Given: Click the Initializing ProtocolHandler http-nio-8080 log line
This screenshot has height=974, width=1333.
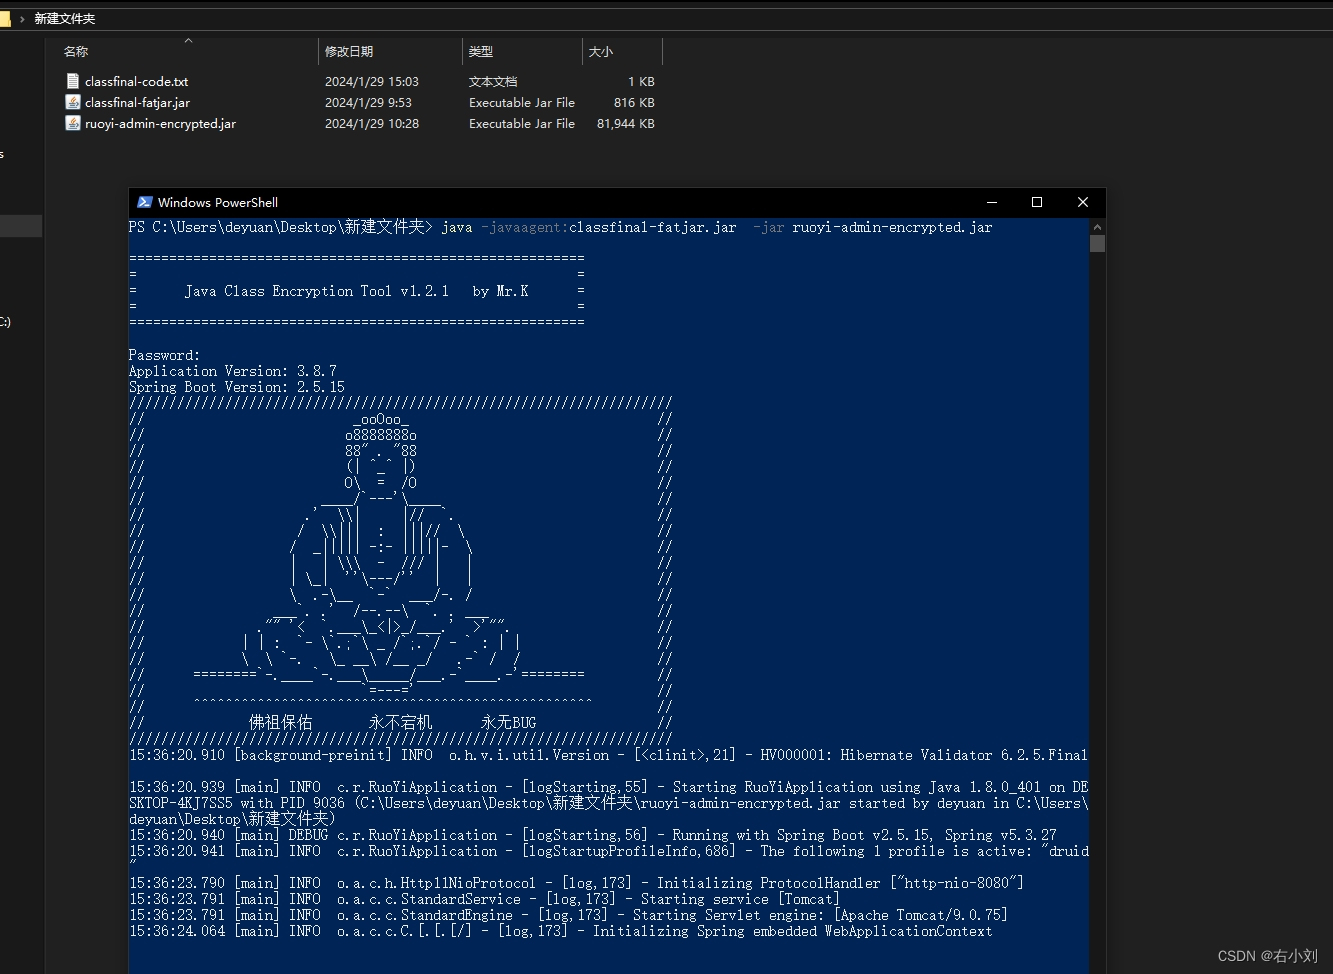Looking at the screenshot, I should tap(576, 883).
